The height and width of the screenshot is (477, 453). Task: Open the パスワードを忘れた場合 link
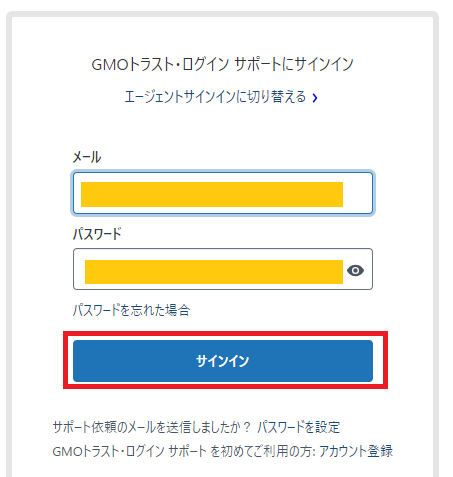[x=132, y=310]
